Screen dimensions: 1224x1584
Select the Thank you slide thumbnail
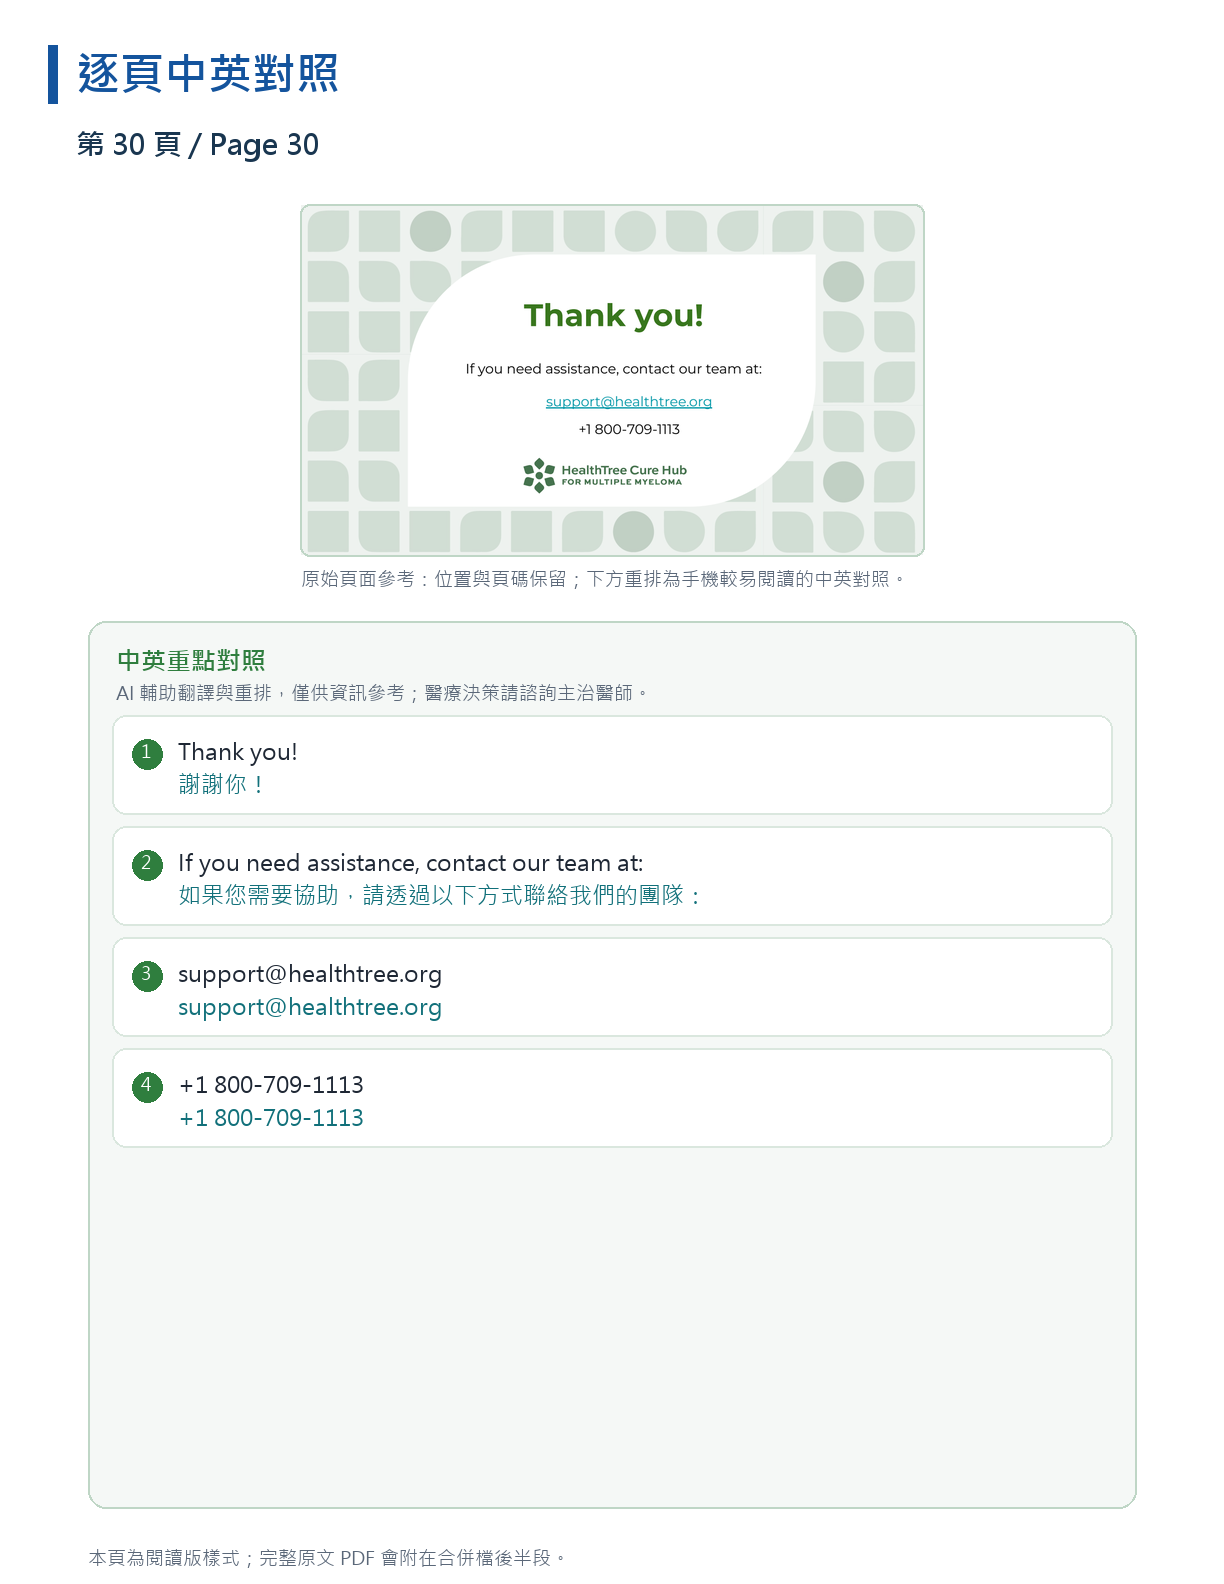click(612, 380)
